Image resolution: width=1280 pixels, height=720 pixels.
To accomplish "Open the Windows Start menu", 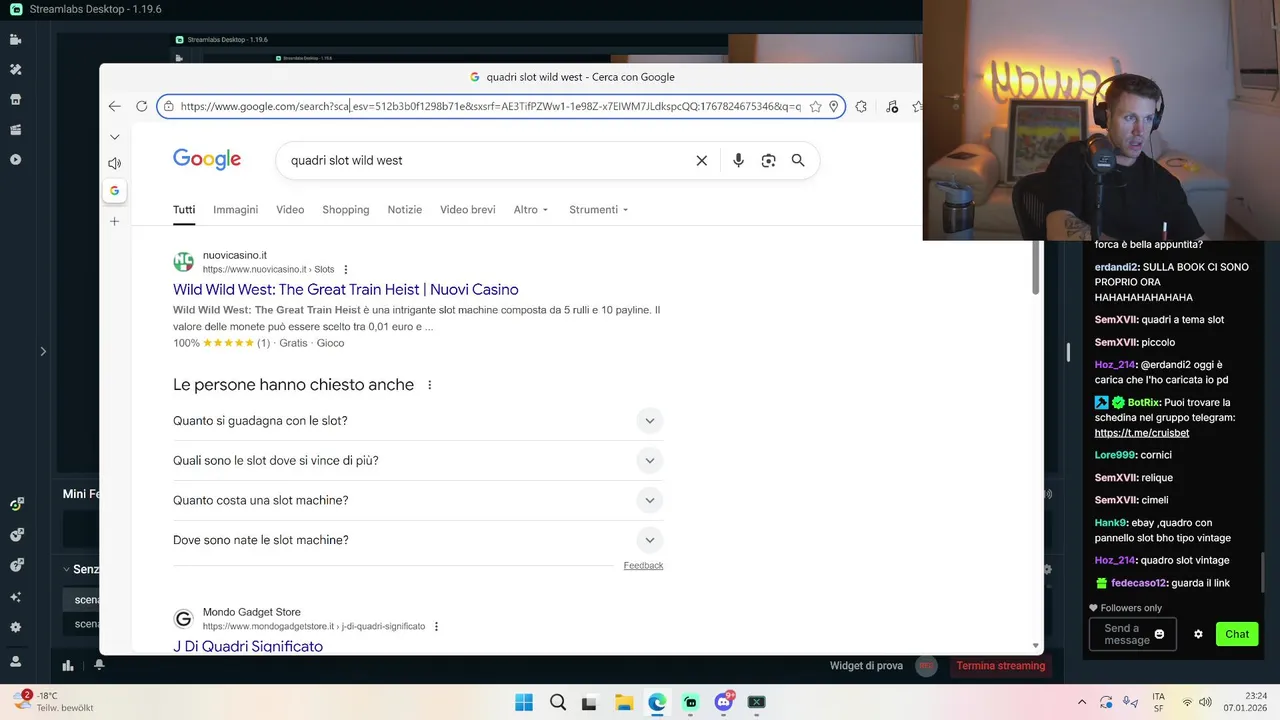I will (524, 703).
